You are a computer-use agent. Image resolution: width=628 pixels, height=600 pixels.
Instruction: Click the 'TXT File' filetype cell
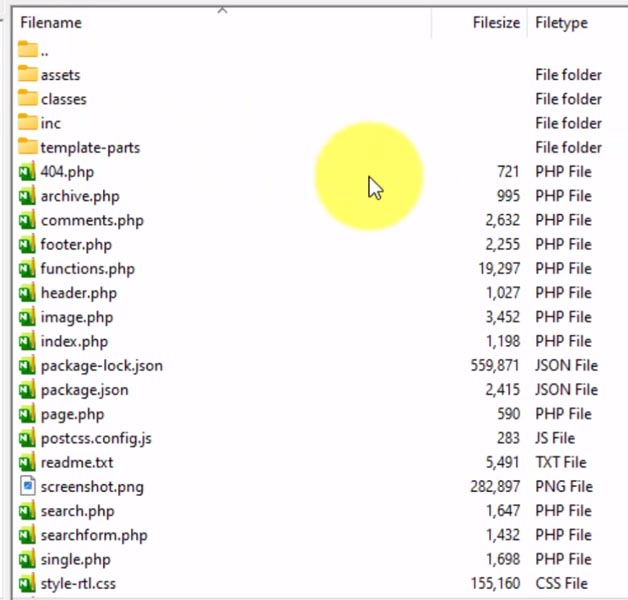click(561, 463)
